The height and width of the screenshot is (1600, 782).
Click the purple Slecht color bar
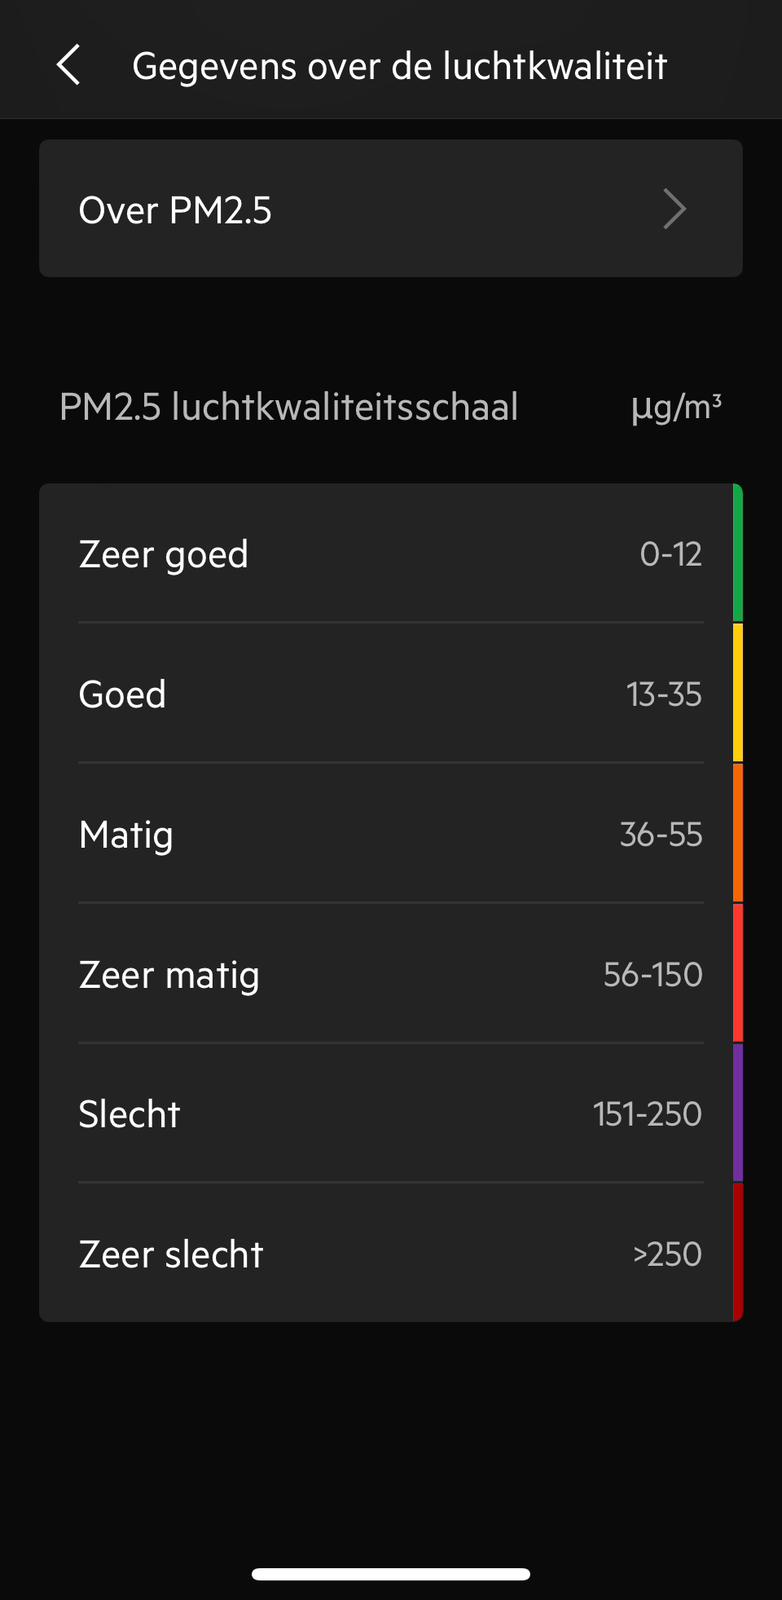point(737,1113)
